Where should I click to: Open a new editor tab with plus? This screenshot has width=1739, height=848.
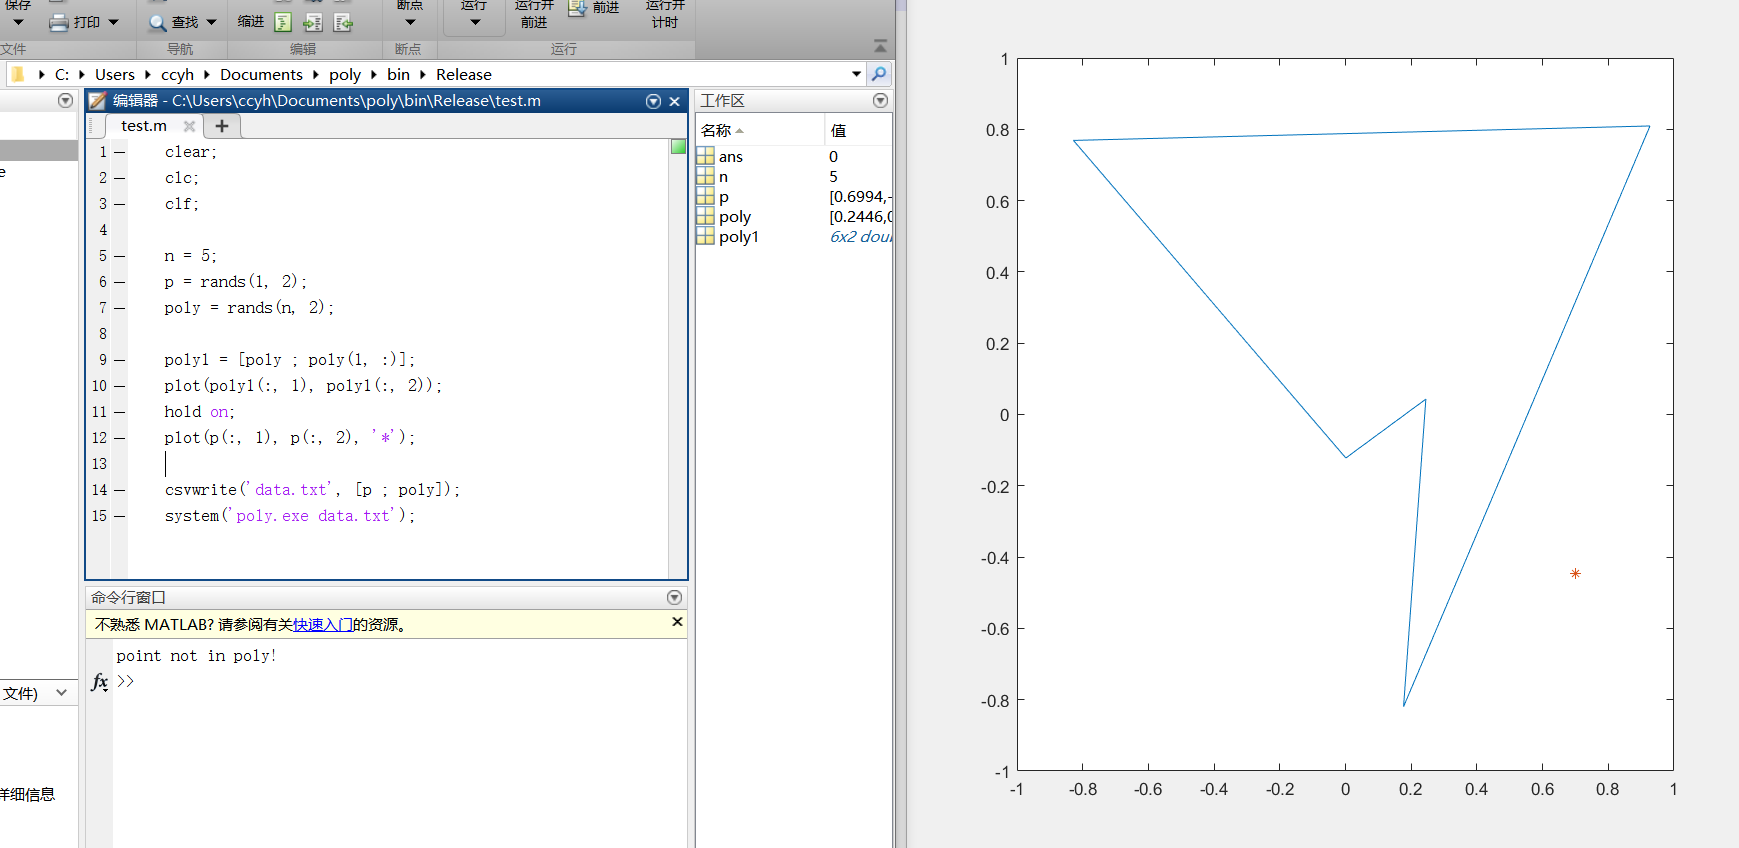(x=222, y=126)
